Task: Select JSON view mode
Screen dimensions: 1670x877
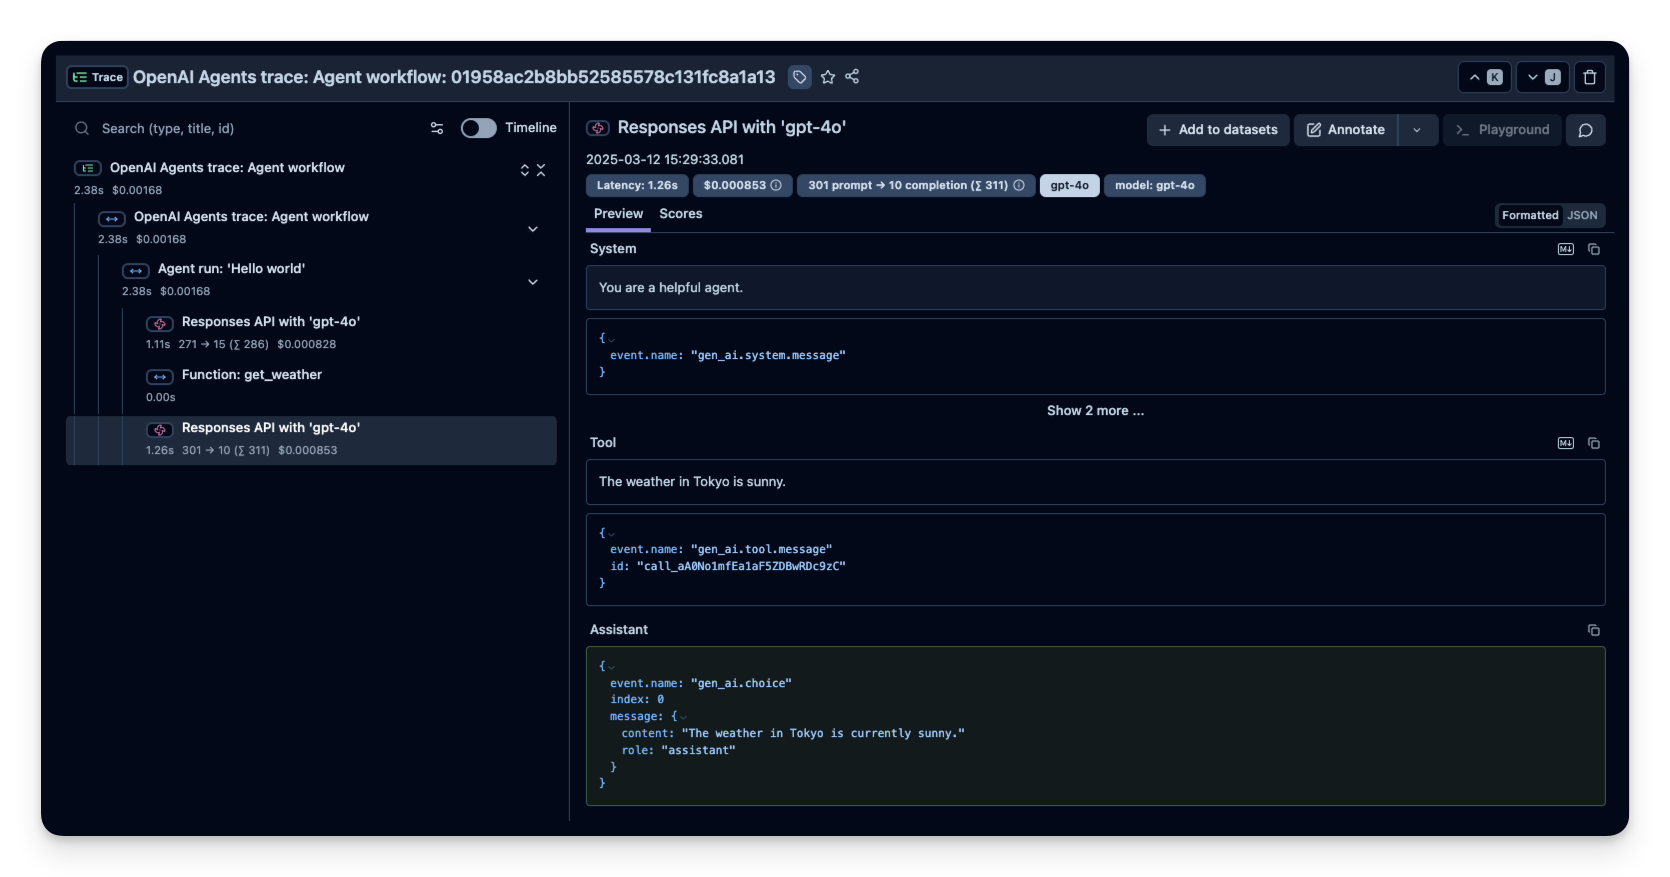Action: (1582, 215)
